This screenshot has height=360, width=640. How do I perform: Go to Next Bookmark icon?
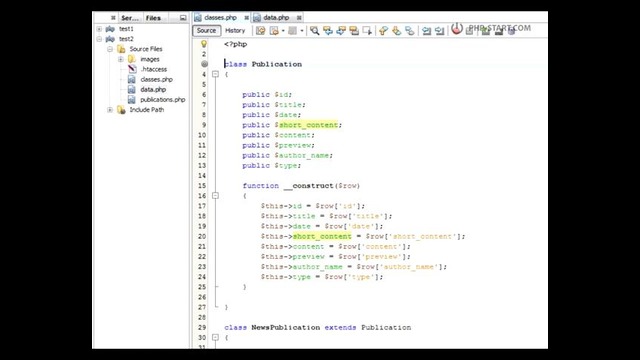396,31
